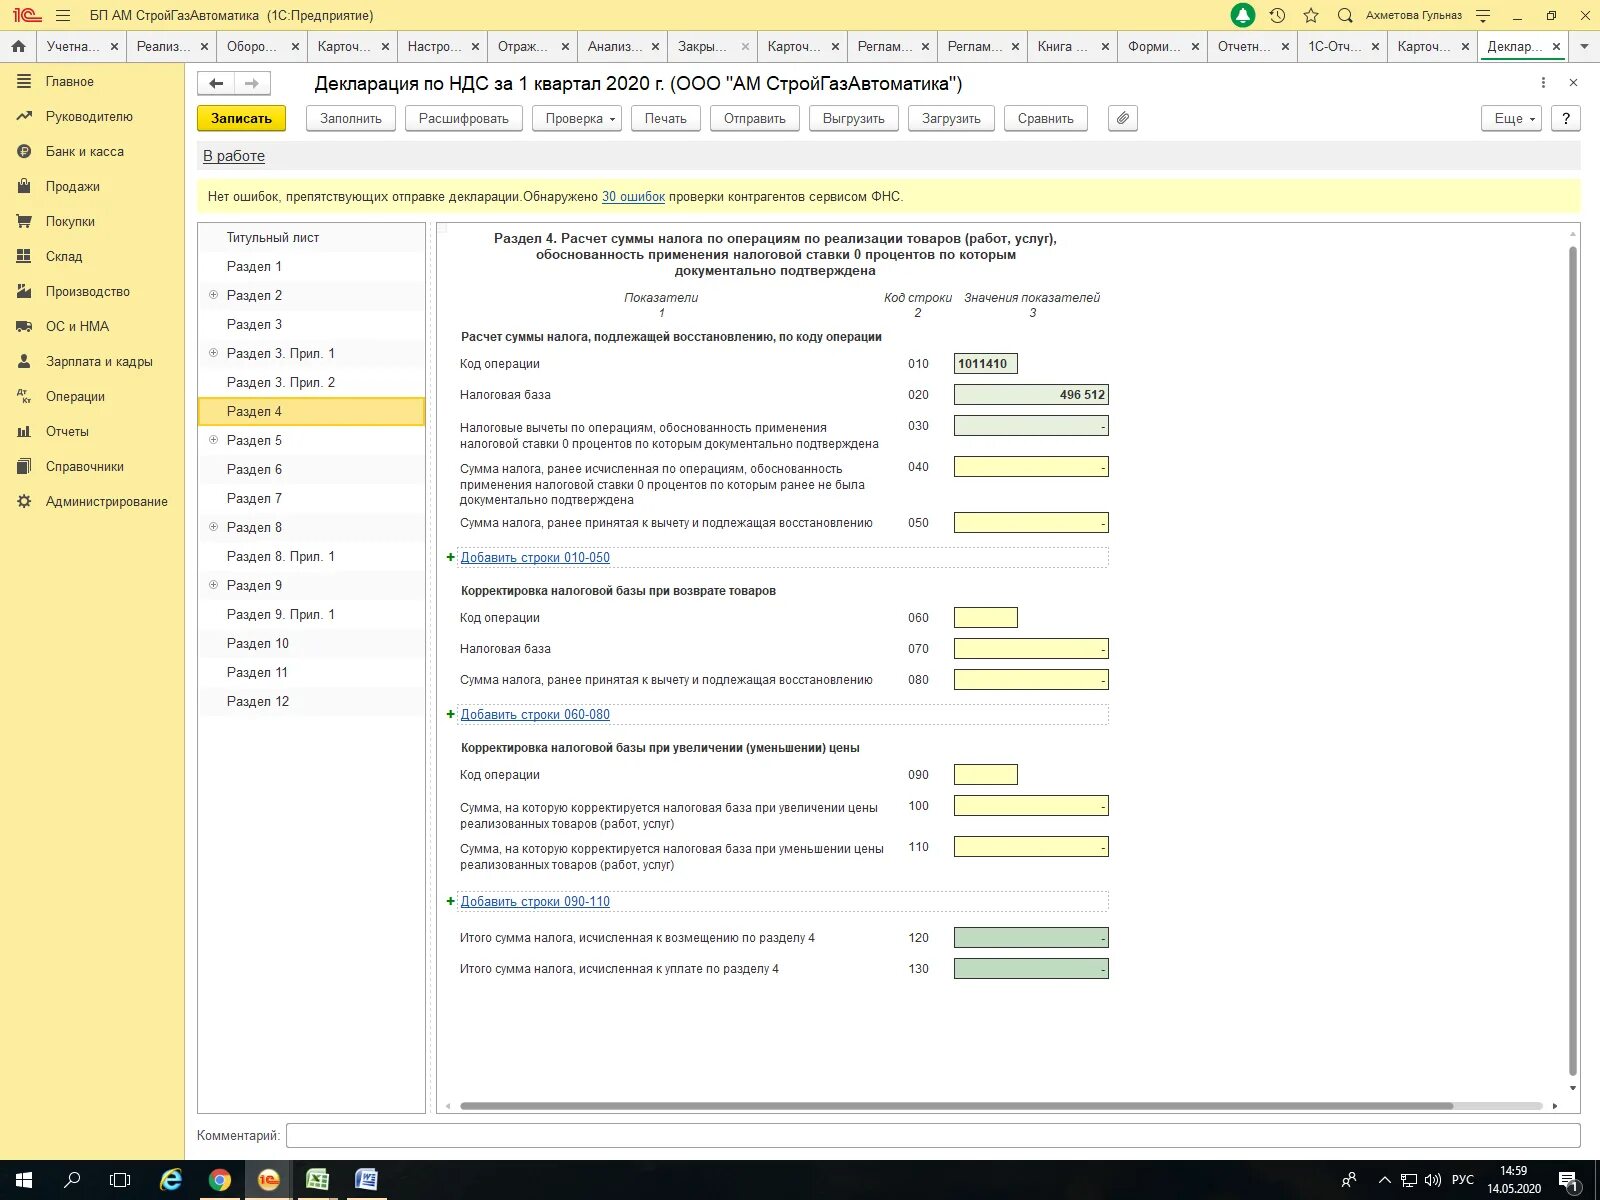This screenshot has height=1200, width=1600.
Task: Open Еще dropdown menu
Action: (1512, 118)
